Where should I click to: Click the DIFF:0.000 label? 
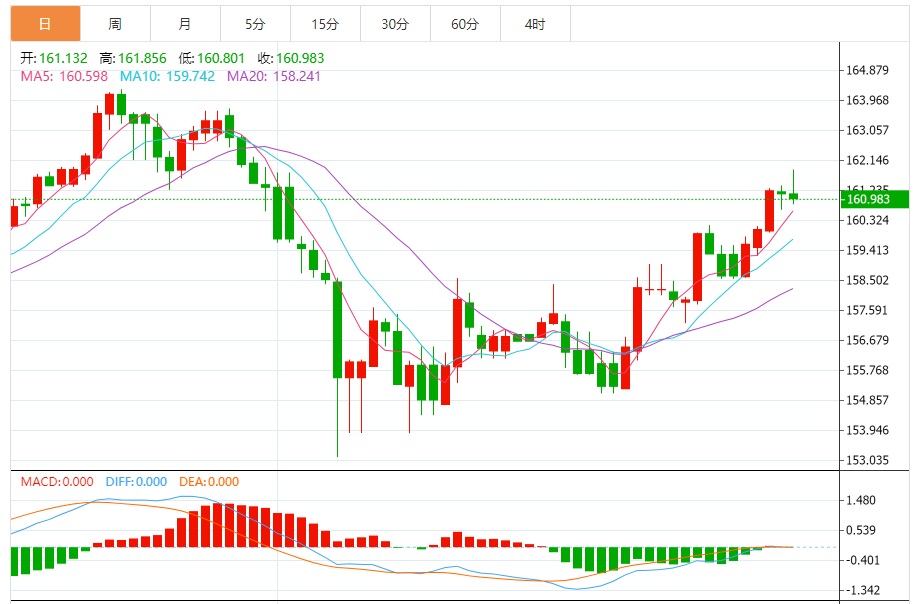(136, 482)
